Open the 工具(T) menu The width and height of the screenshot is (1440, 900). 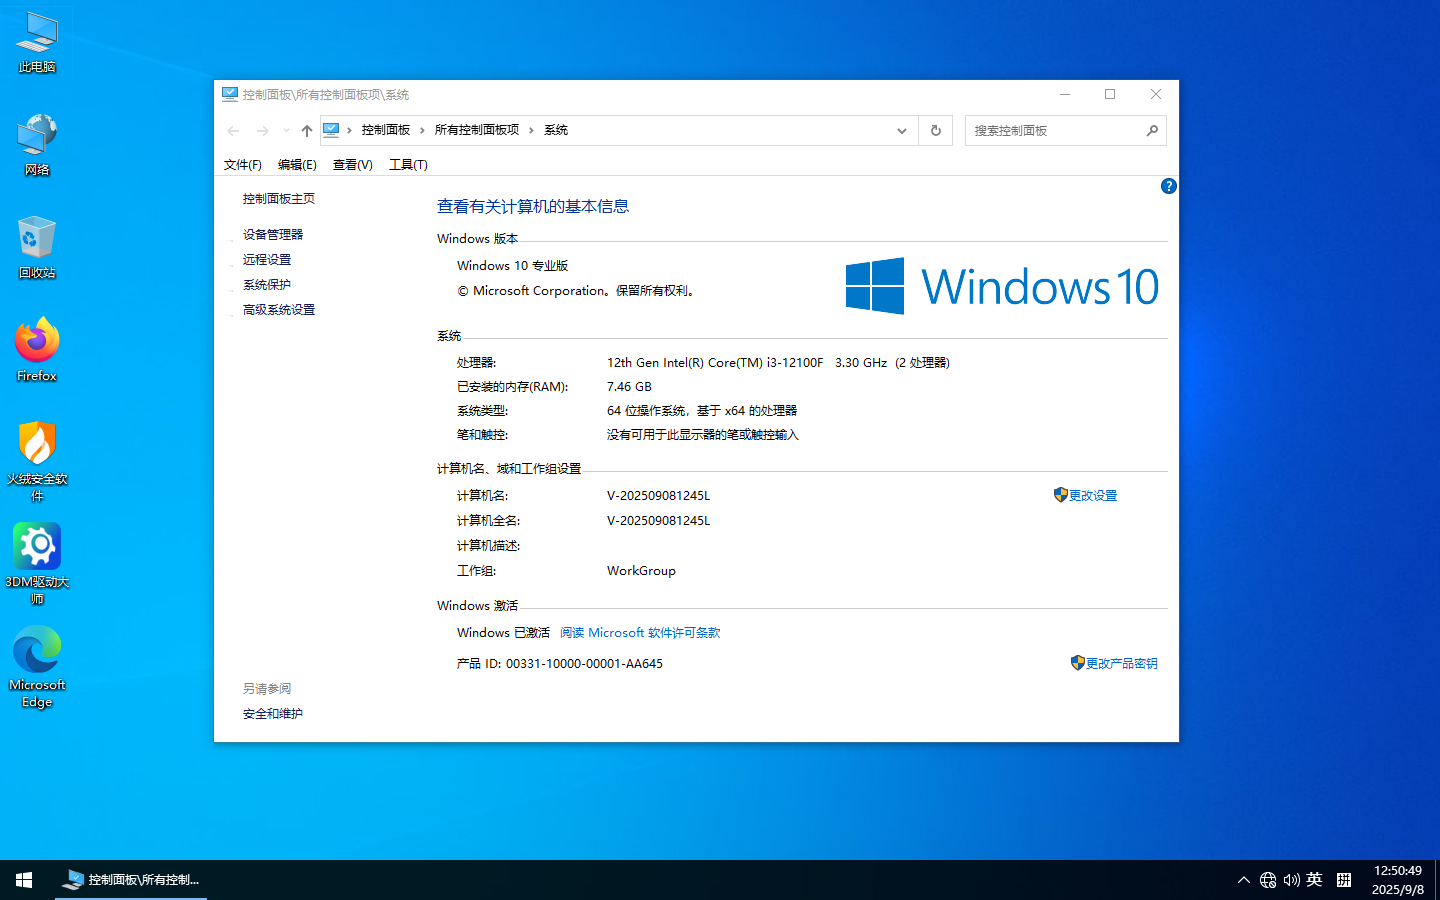coord(407,164)
